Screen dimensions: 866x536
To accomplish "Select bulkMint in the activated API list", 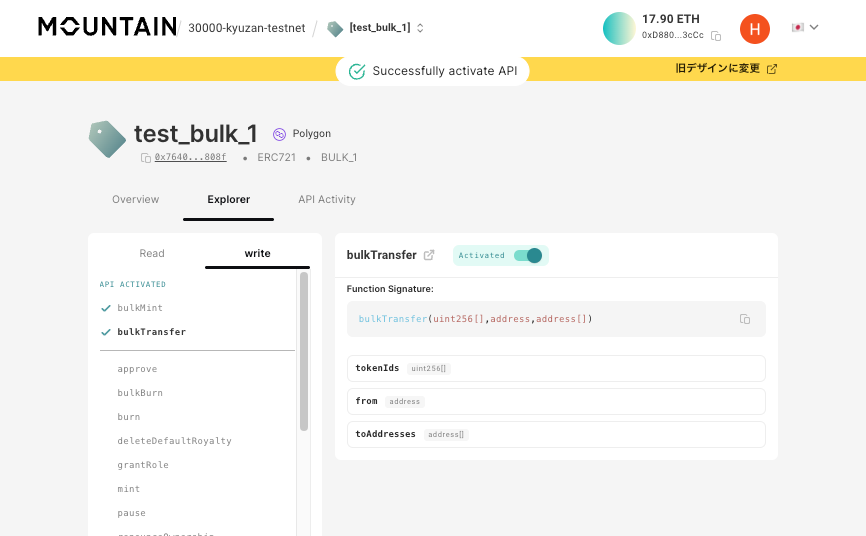I will click(140, 308).
